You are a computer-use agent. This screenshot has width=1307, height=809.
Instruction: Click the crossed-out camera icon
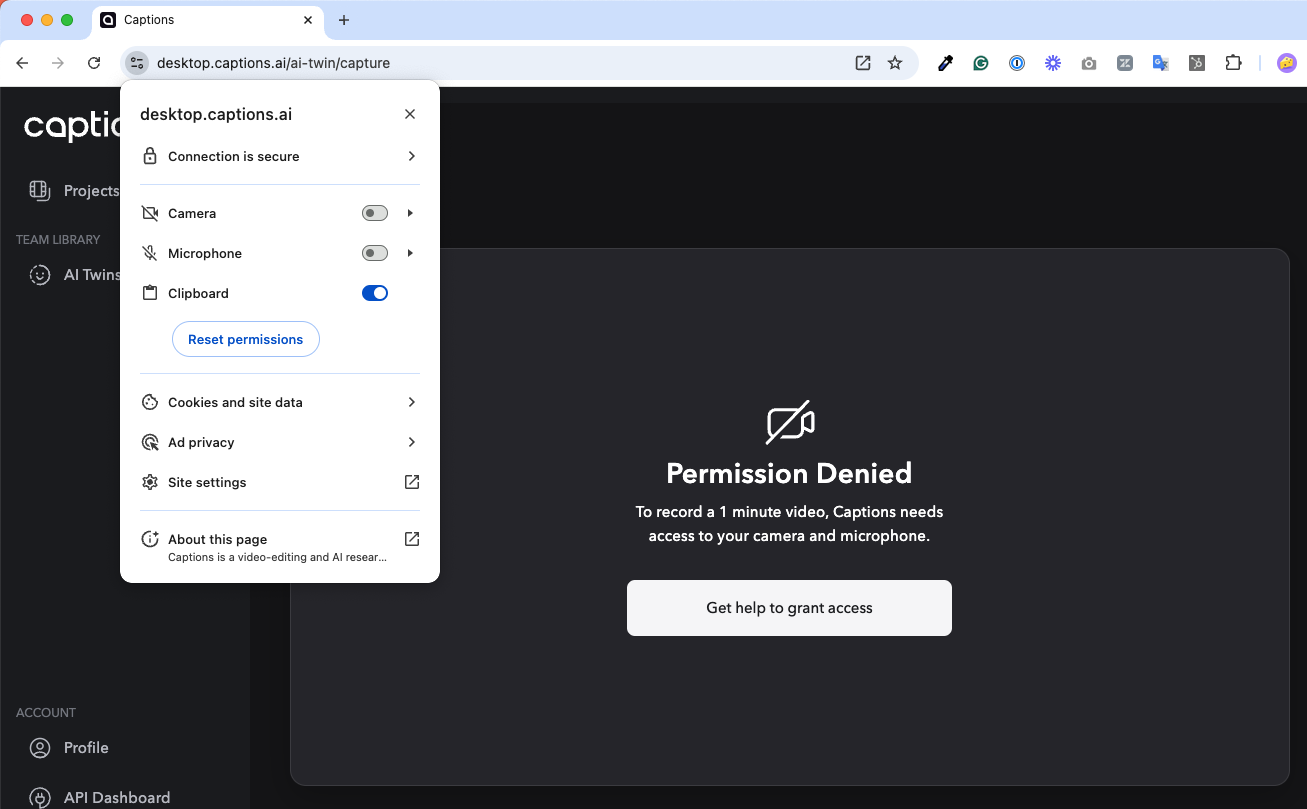click(790, 423)
